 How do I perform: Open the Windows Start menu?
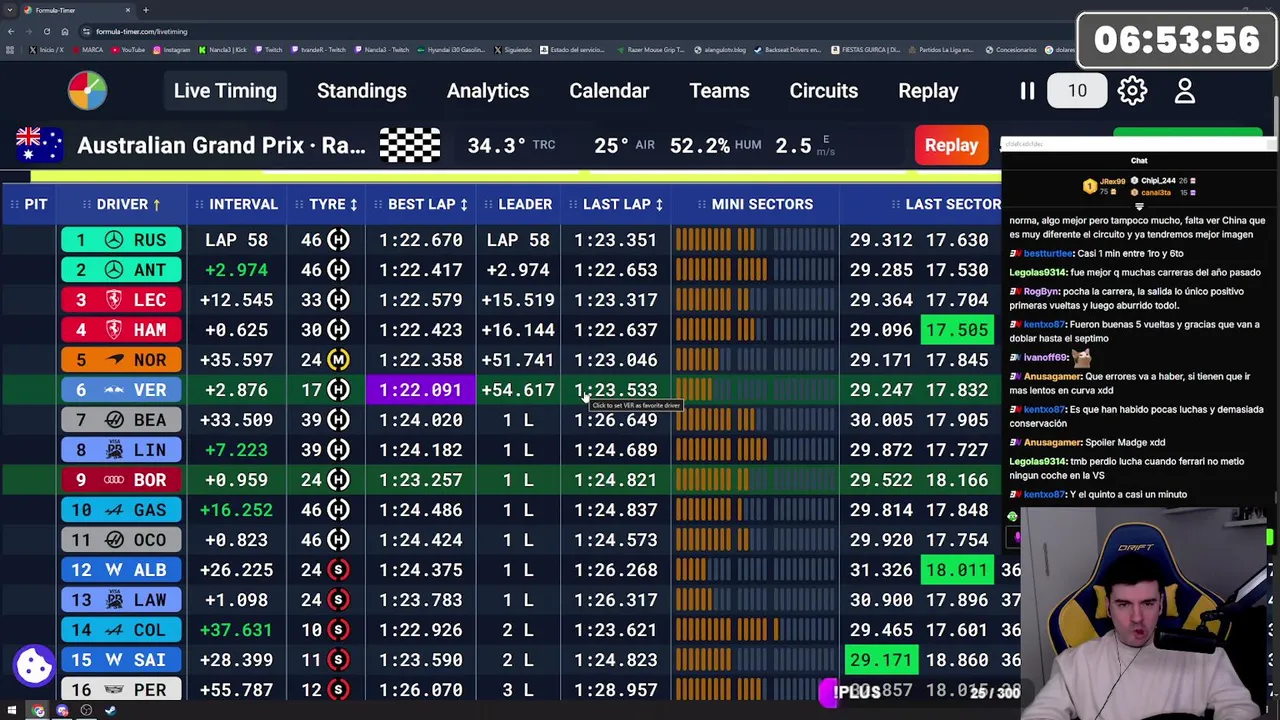tap(12, 711)
